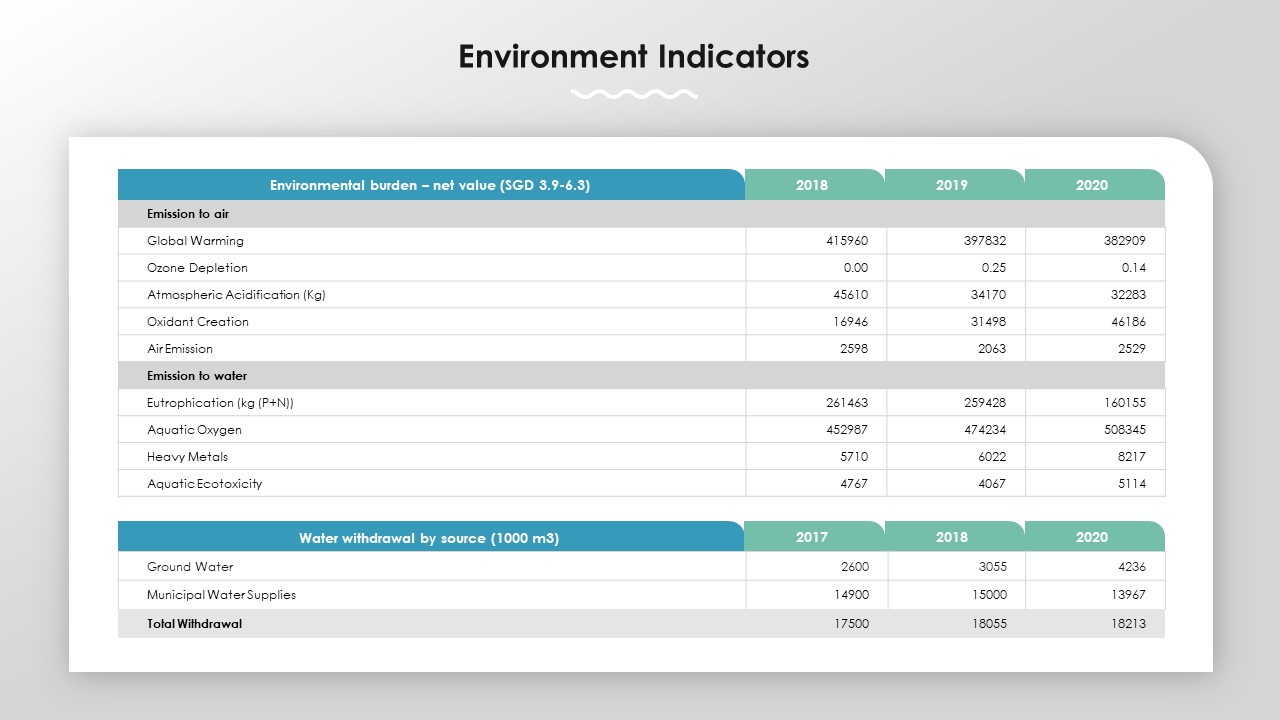Click the Environmental burden net value header
This screenshot has width=1280, height=720.
point(431,185)
